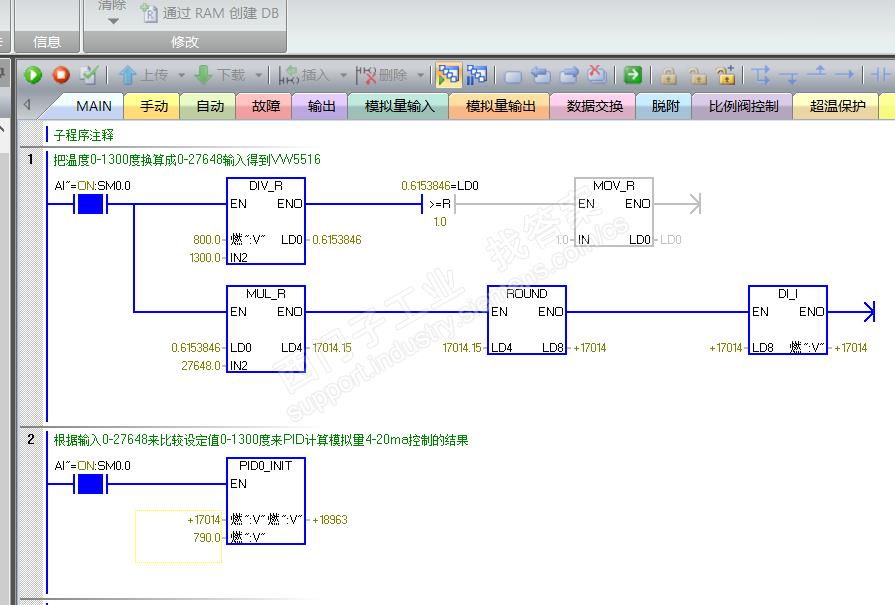Switch to the 数据交换 tab
Image resolution: width=895 pixels, height=605 pixels.
[594, 106]
